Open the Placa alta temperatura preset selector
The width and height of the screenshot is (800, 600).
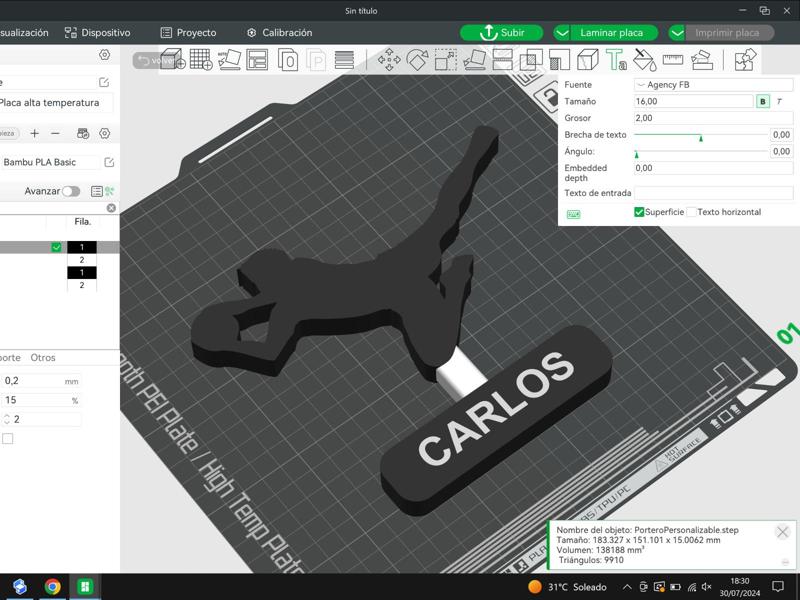[x=55, y=103]
